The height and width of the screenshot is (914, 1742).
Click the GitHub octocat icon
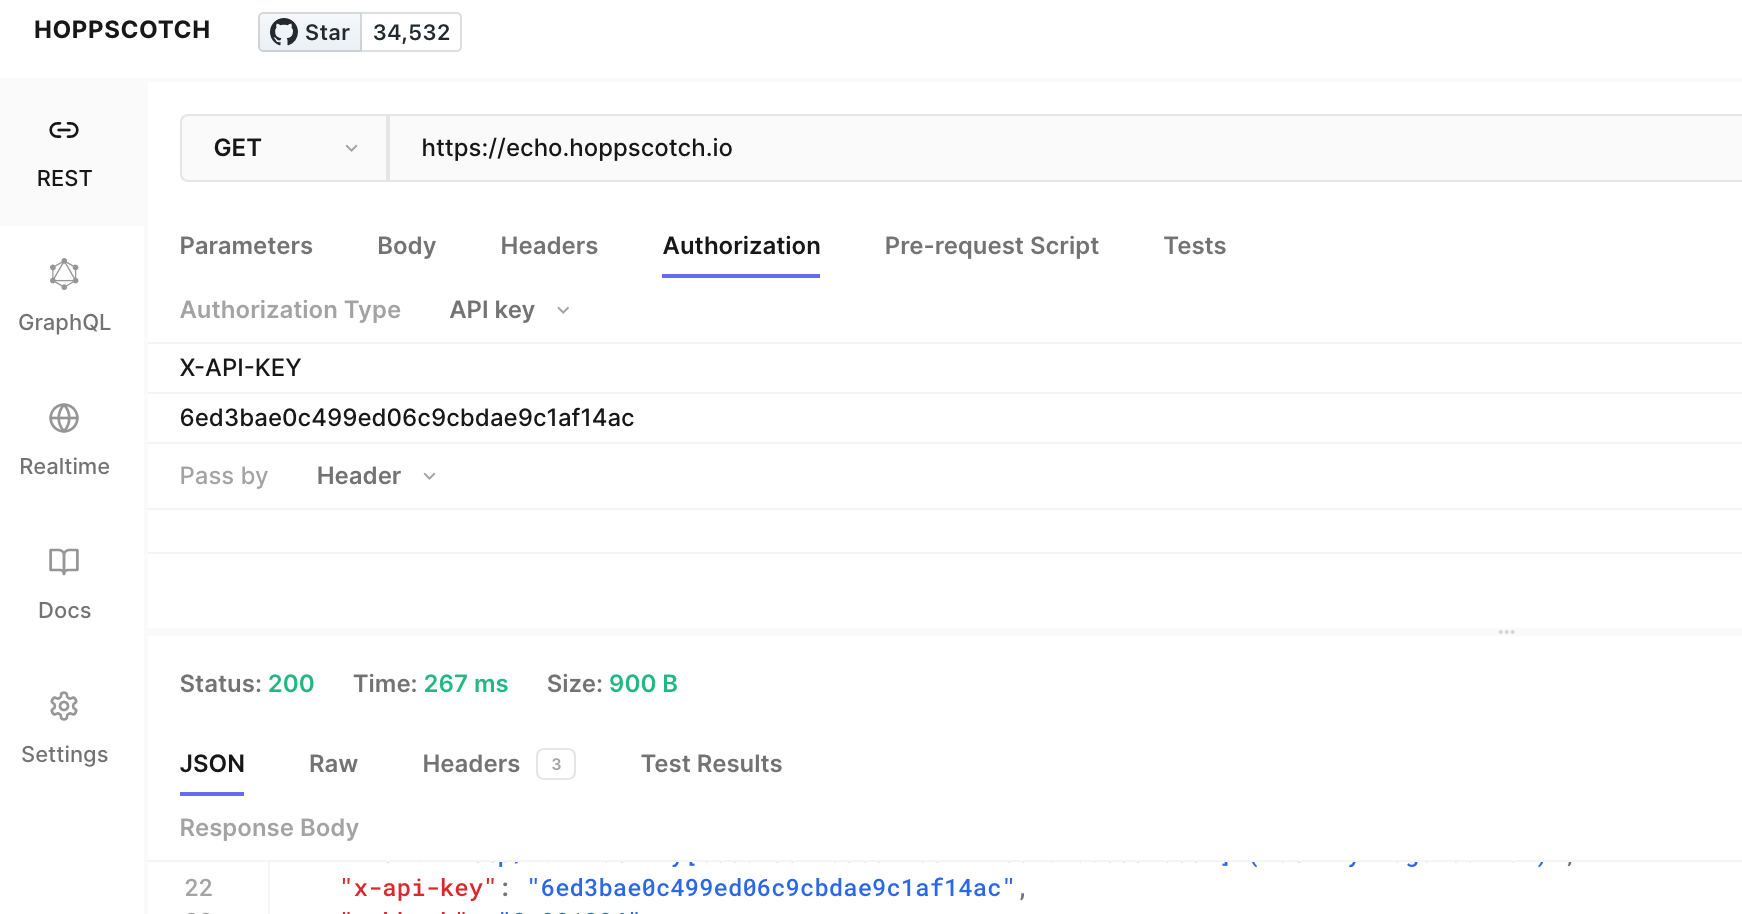pos(284,32)
